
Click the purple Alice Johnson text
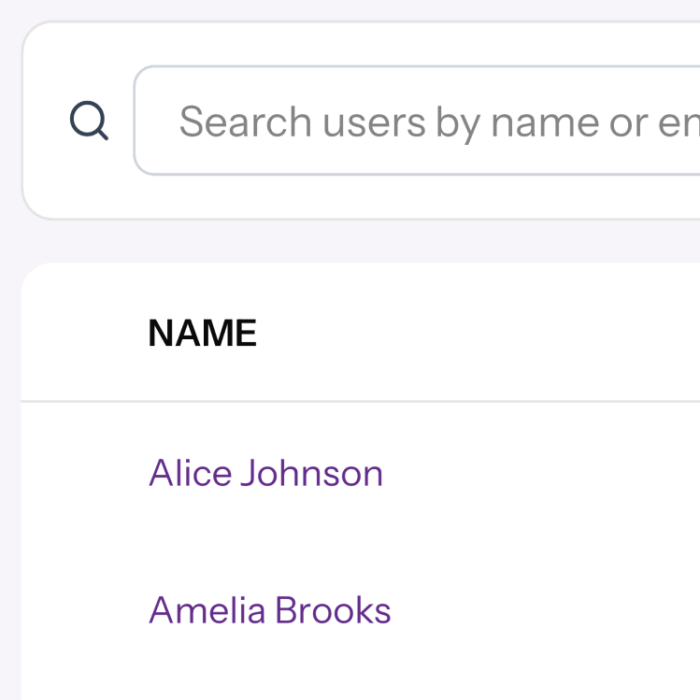[266, 473]
